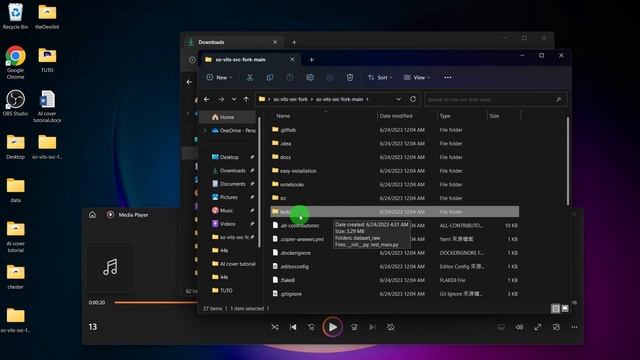Skip to previous track in Media Player
This screenshot has width=640, height=360.
pos(293,327)
